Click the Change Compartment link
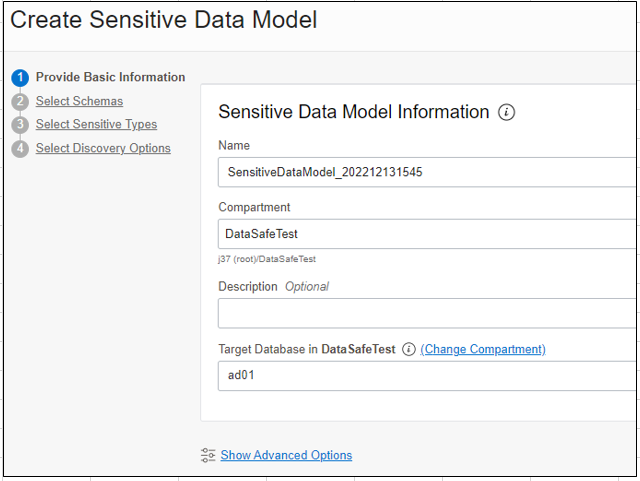 (x=483, y=349)
